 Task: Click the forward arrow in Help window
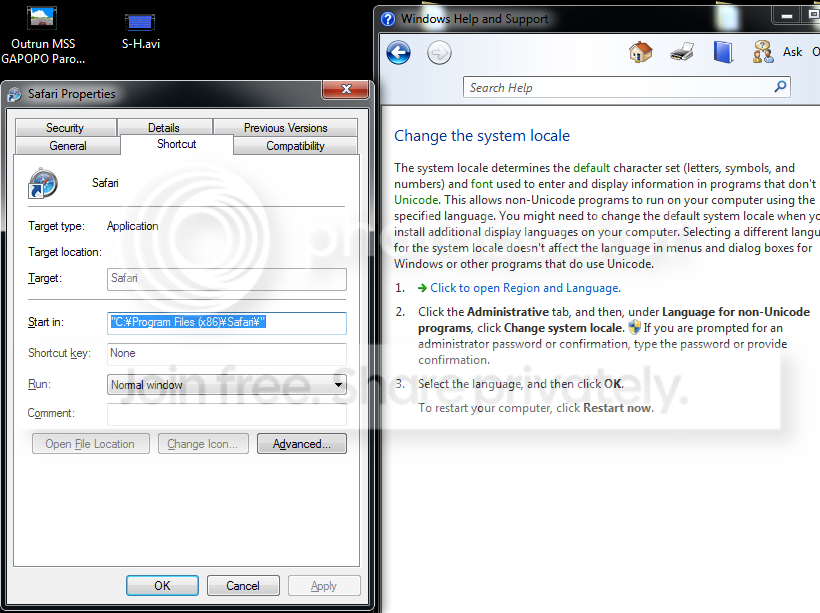[x=439, y=53]
